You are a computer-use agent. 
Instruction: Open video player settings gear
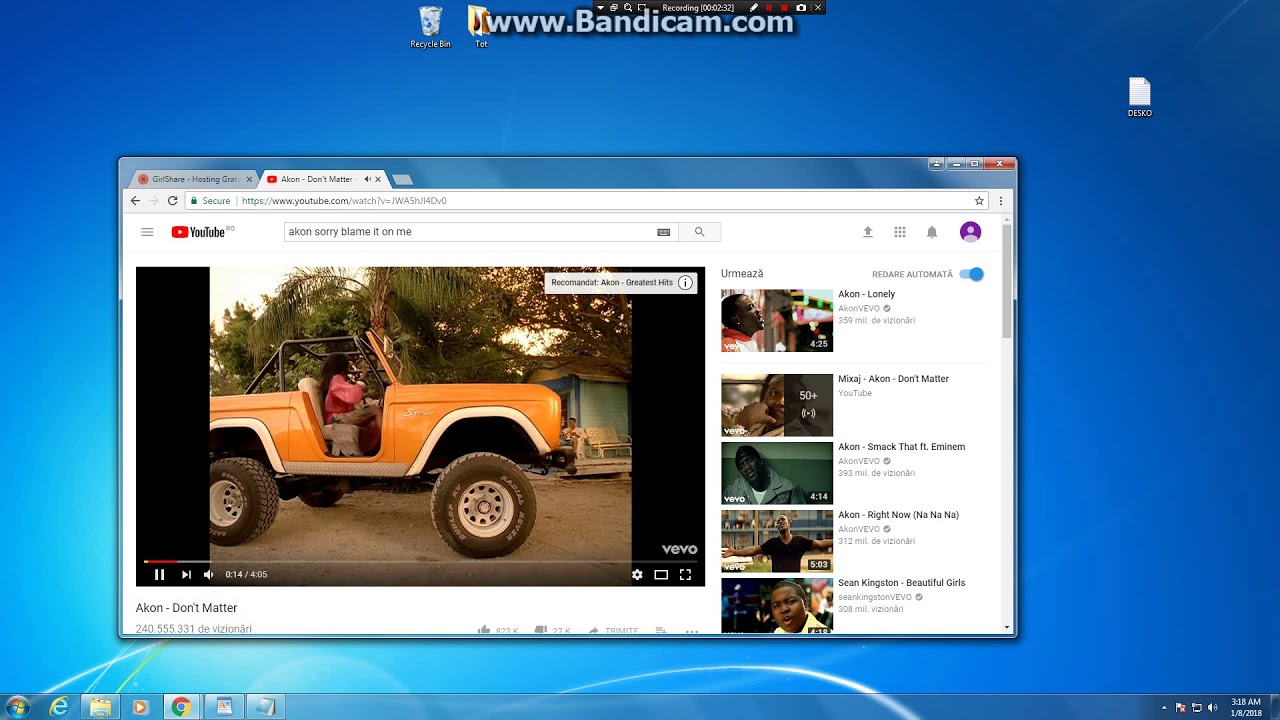coord(637,575)
